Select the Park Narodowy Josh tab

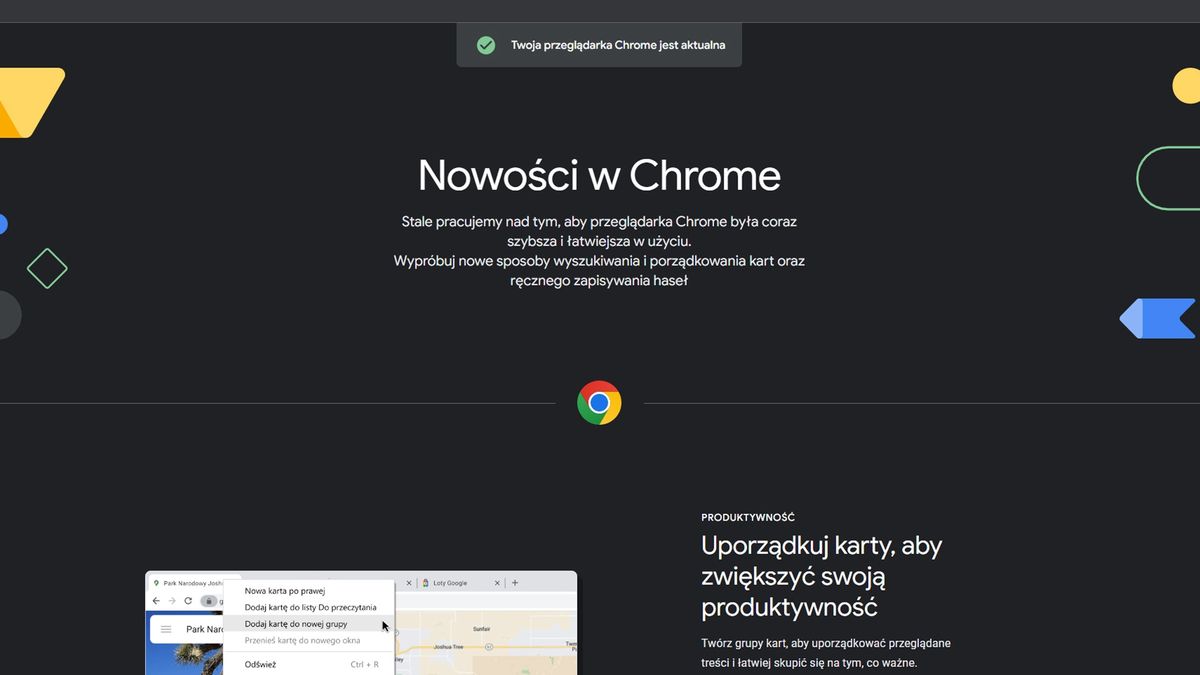click(190, 583)
